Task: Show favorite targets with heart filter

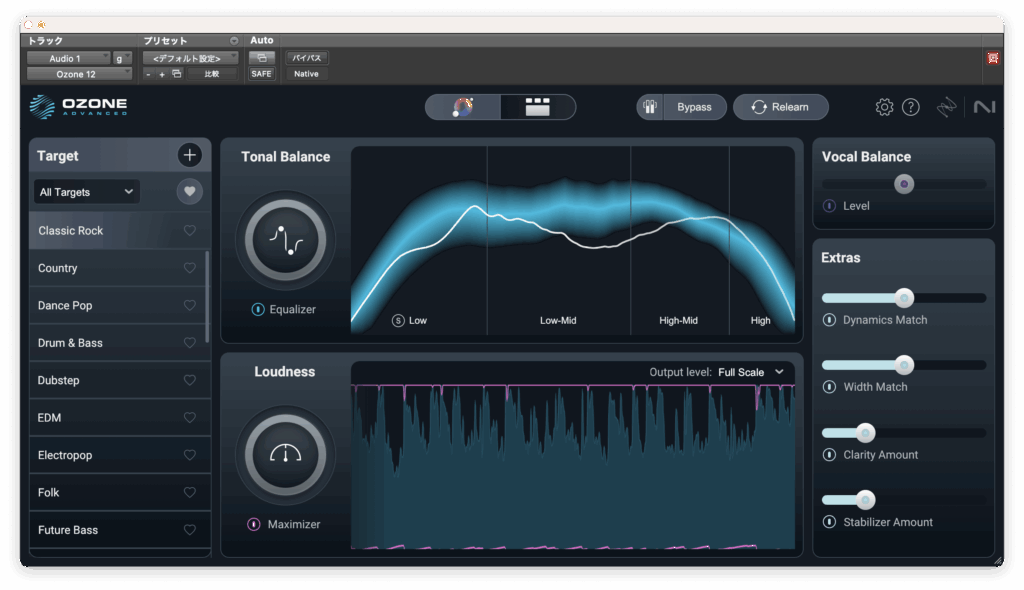Action: [190, 192]
